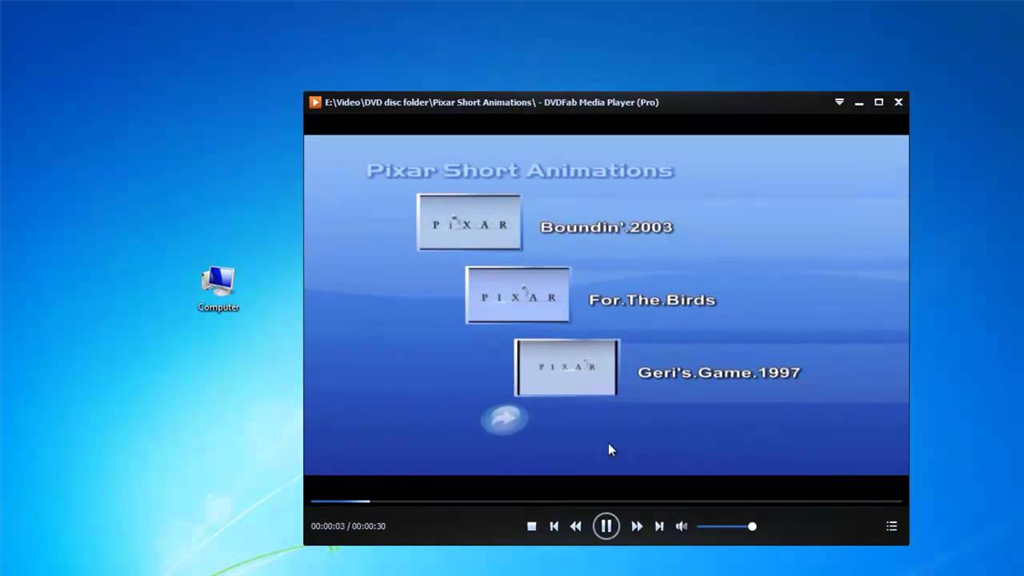
Task: Click the For.The.Birds title text
Action: click(652, 300)
